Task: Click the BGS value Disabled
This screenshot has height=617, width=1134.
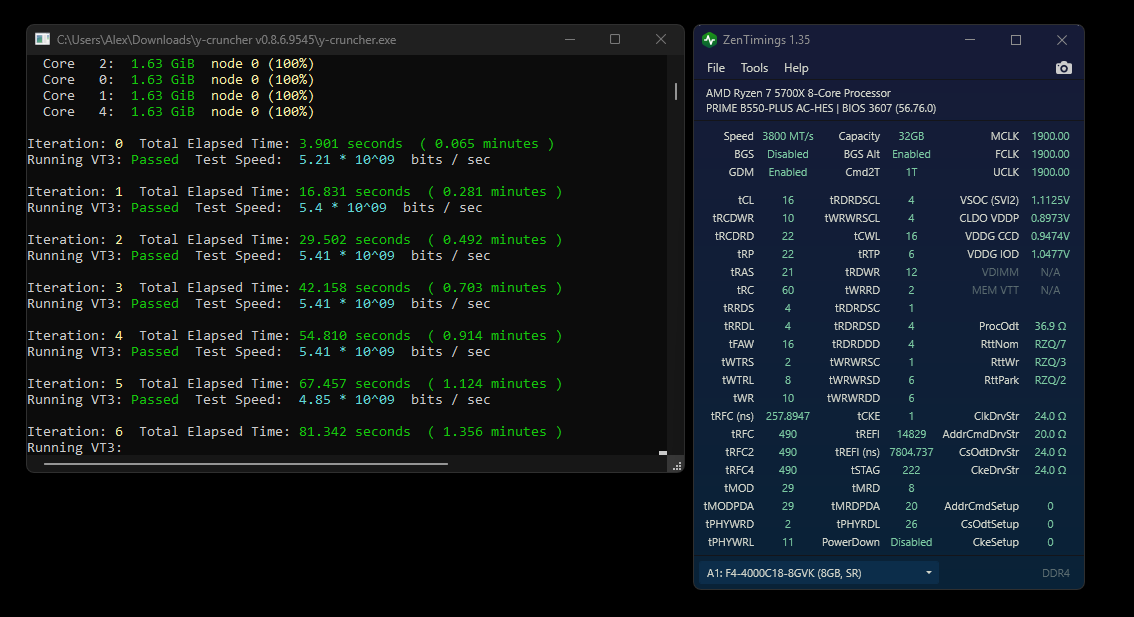Action: point(788,154)
